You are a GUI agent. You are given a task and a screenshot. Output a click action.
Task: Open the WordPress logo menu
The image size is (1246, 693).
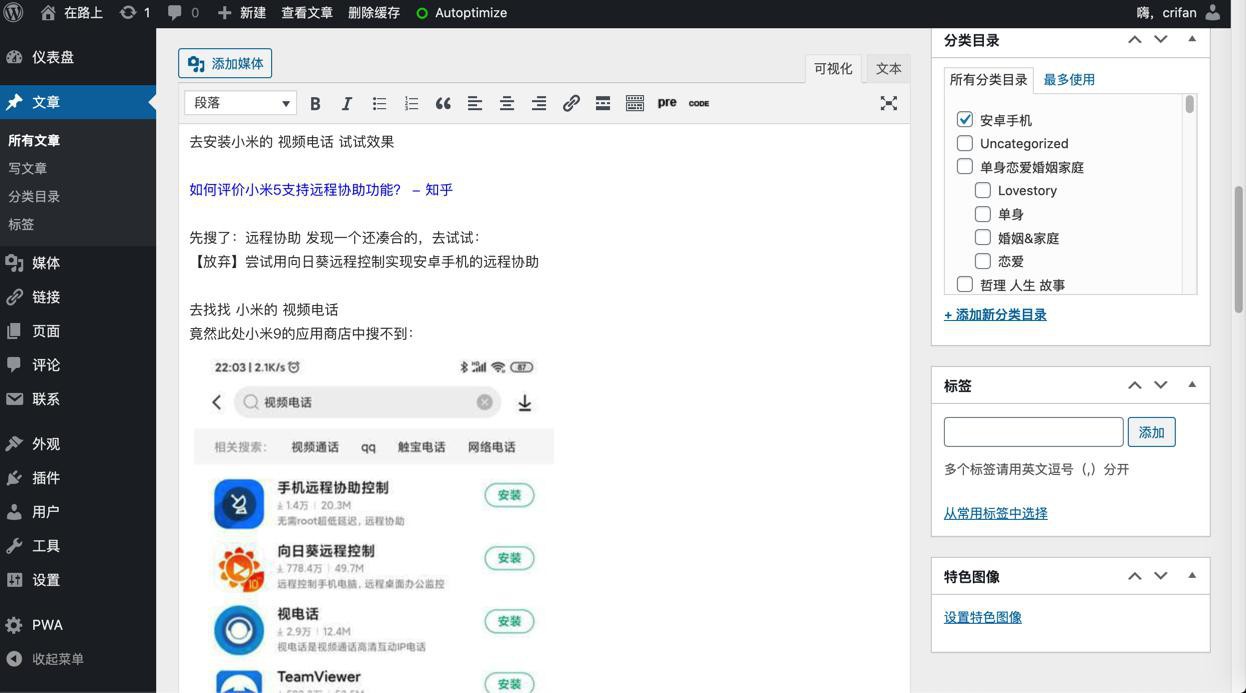pos(14,13)
